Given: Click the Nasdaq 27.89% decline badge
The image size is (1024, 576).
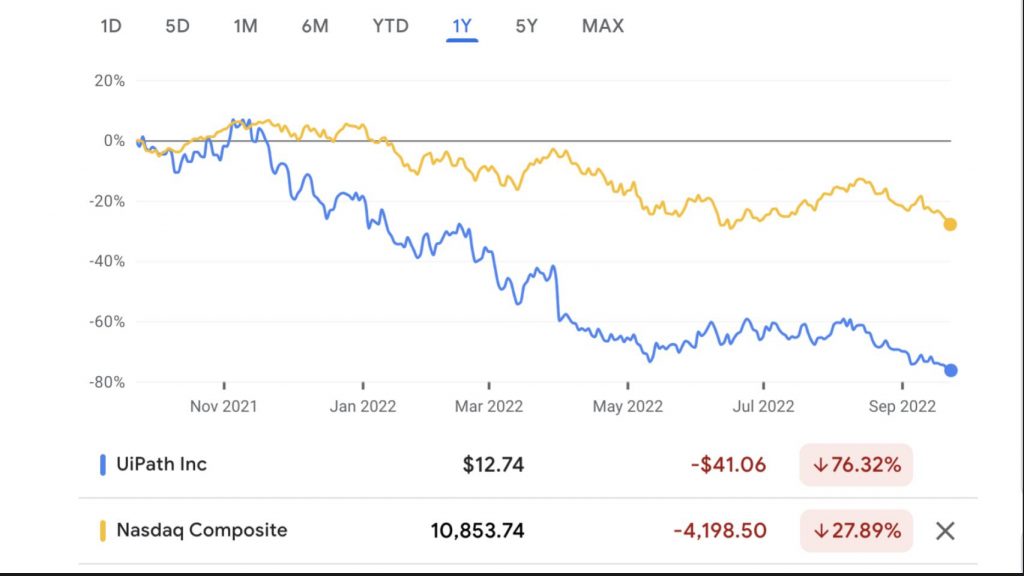Looking at the screenshot, I should [x=856, y=531].
